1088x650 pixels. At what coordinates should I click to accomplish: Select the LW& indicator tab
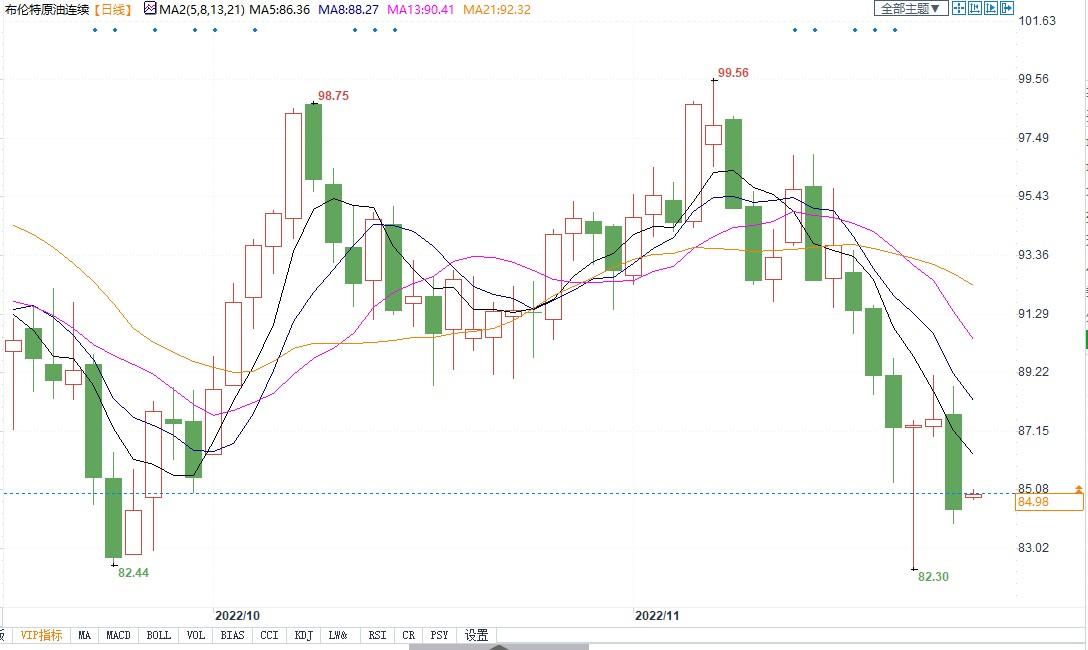click(338, 635)
